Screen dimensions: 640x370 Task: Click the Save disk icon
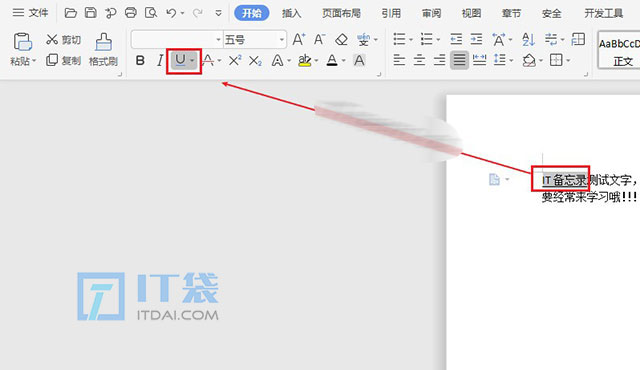[91, 13]
